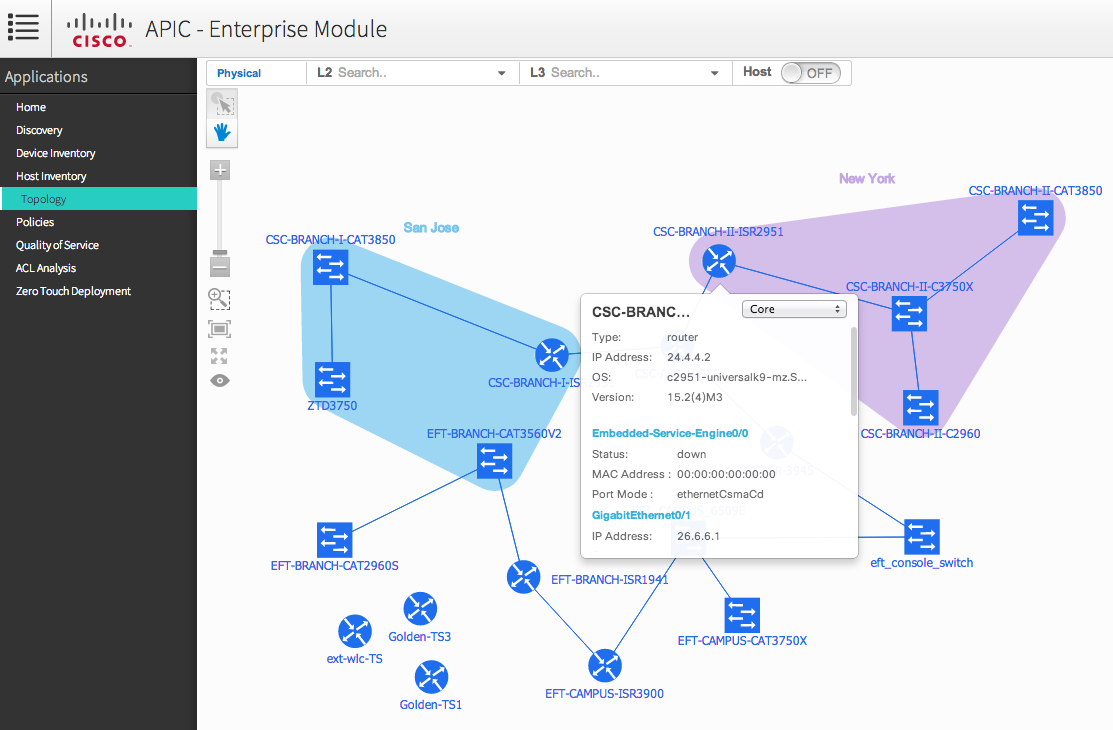Open the hamburger navigation menu

coord(23,27)
